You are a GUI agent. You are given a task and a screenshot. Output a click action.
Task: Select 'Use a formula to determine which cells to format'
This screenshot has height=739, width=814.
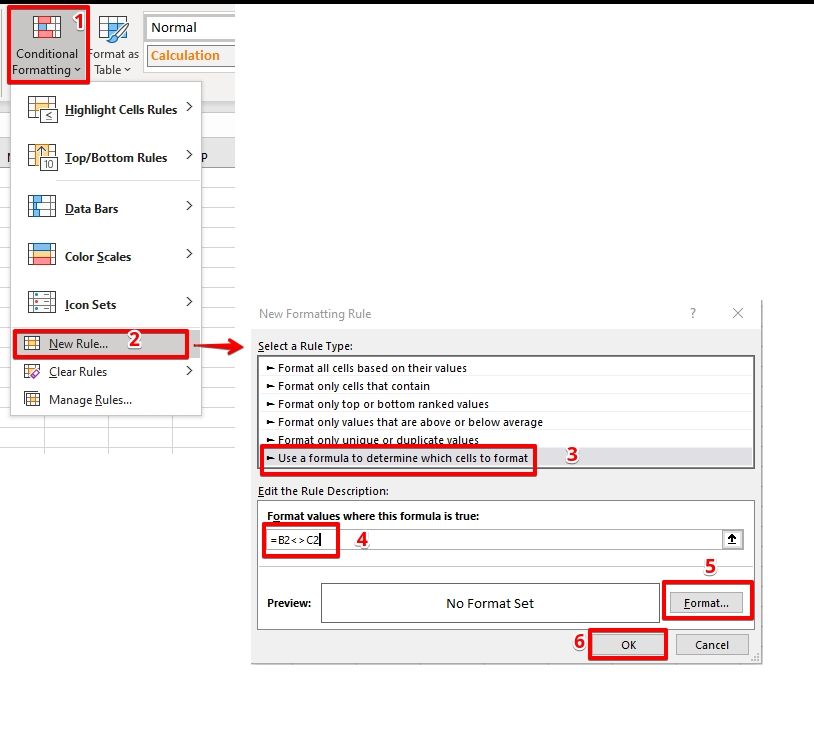tap(506, 458)
